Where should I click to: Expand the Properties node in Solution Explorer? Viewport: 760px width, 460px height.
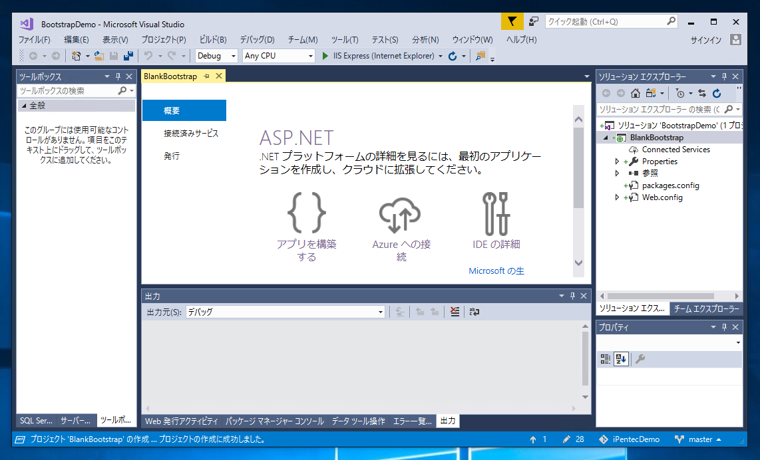(617, 161)
